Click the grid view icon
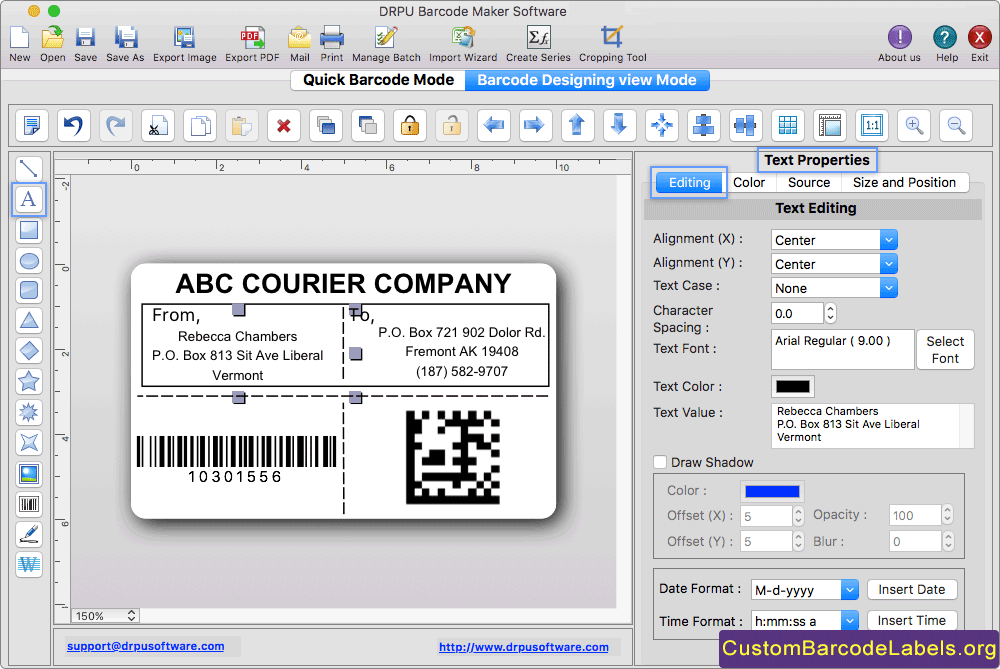The width and height of the screenshot is (1000, 669). 788,125
